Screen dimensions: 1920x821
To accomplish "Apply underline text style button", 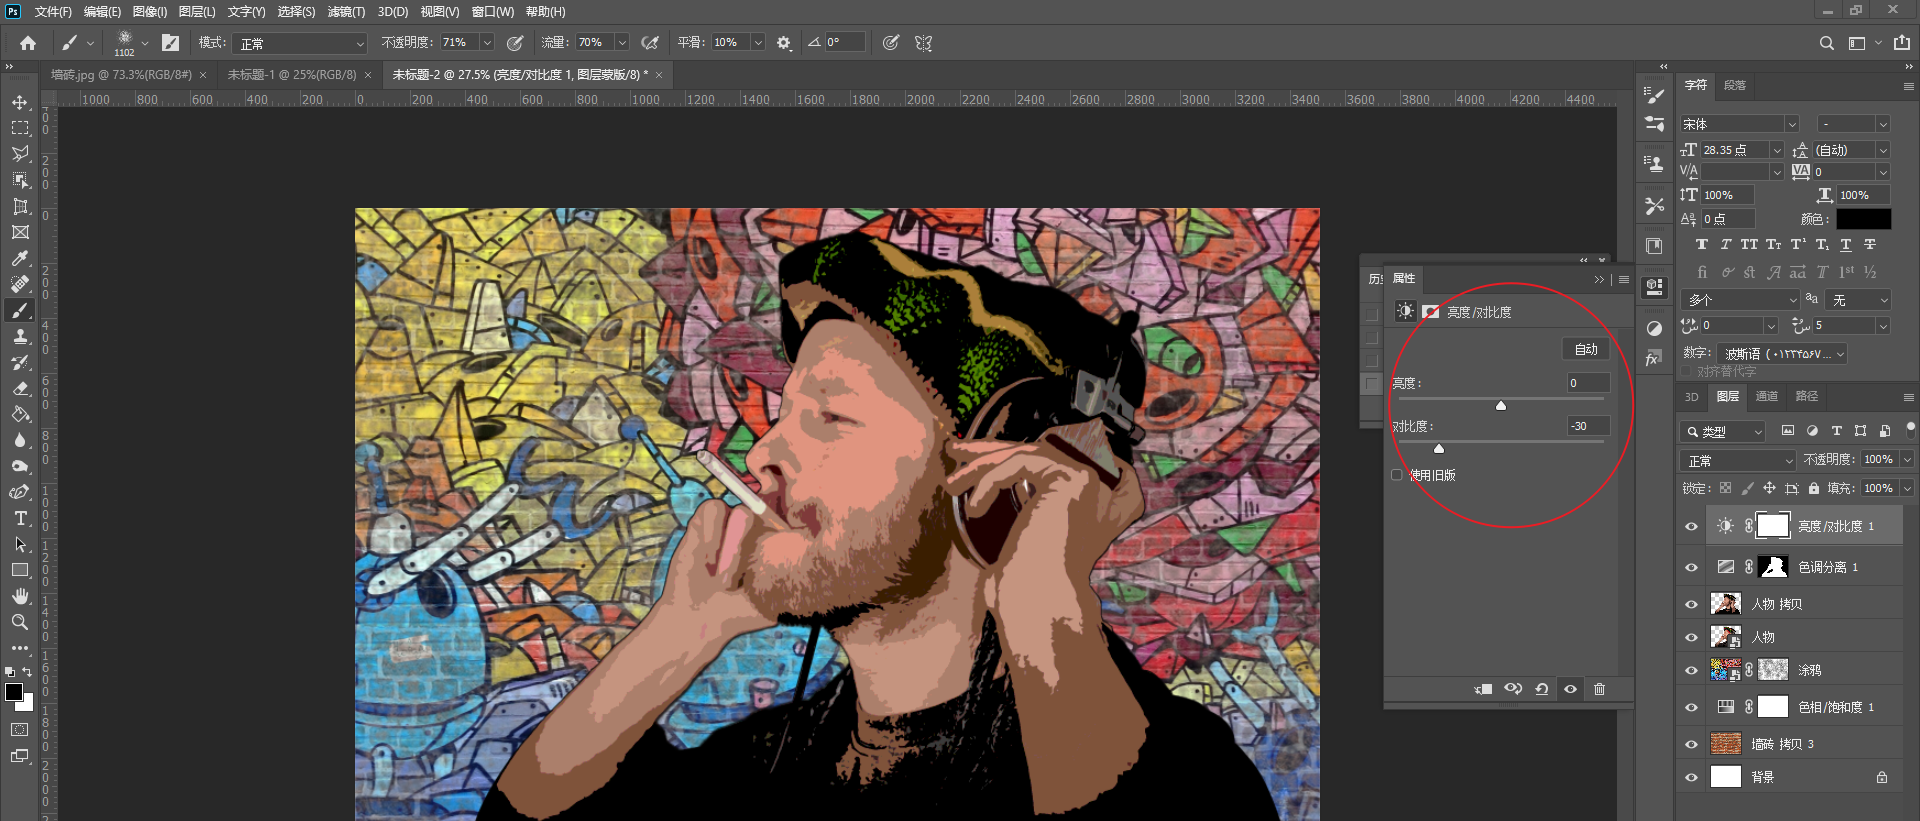I will coord(1846,244).
